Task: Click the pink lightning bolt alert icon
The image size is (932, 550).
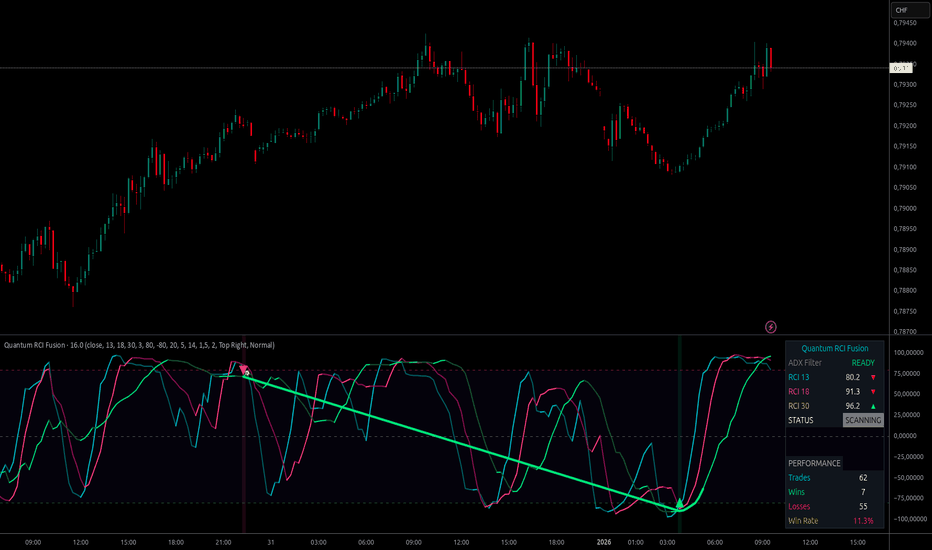Action: [770, 326]
